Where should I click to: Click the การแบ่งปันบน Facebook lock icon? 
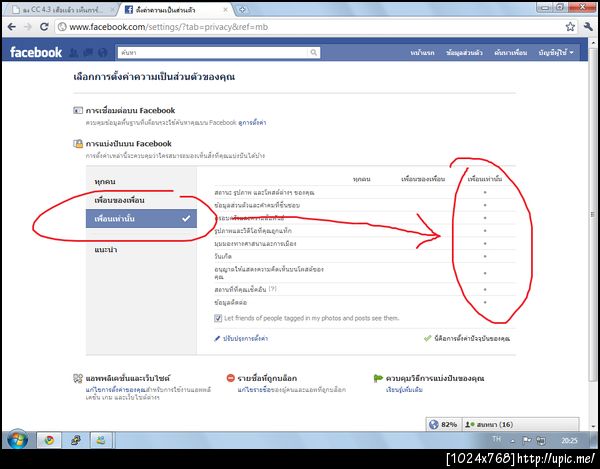click(x=78, y=144)
